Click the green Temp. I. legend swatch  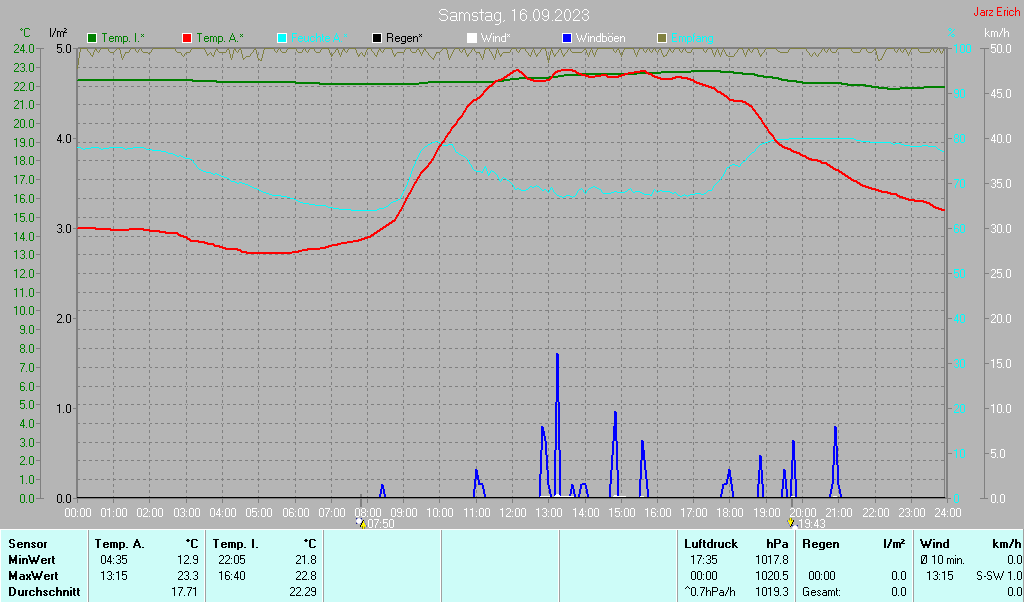92,39
